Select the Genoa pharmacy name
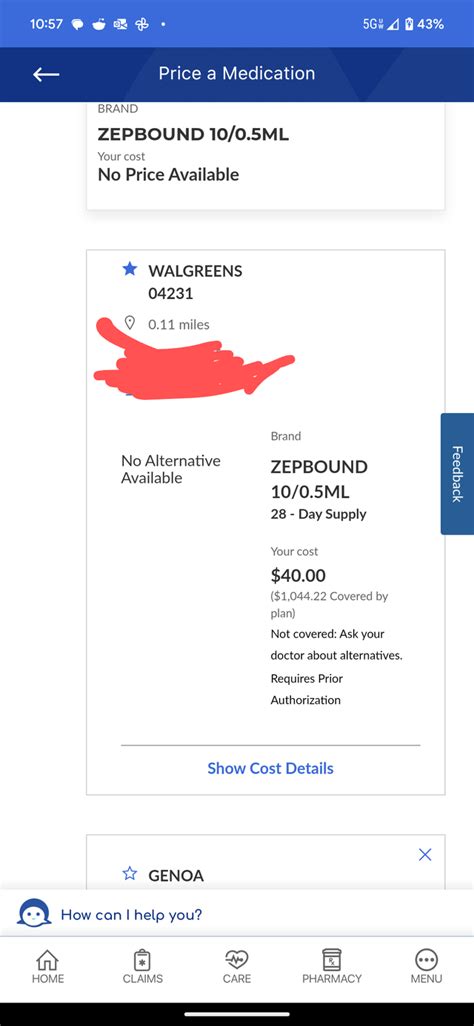 pyautogui.click(x=176, y=875)
